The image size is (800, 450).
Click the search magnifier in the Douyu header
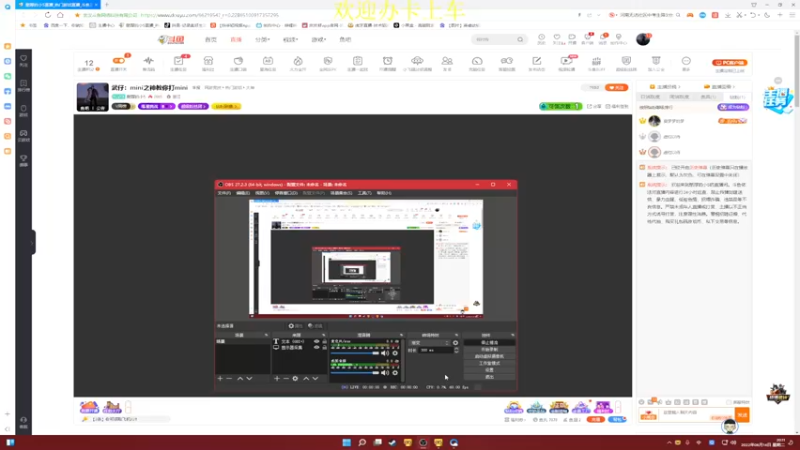click(520, 39)
